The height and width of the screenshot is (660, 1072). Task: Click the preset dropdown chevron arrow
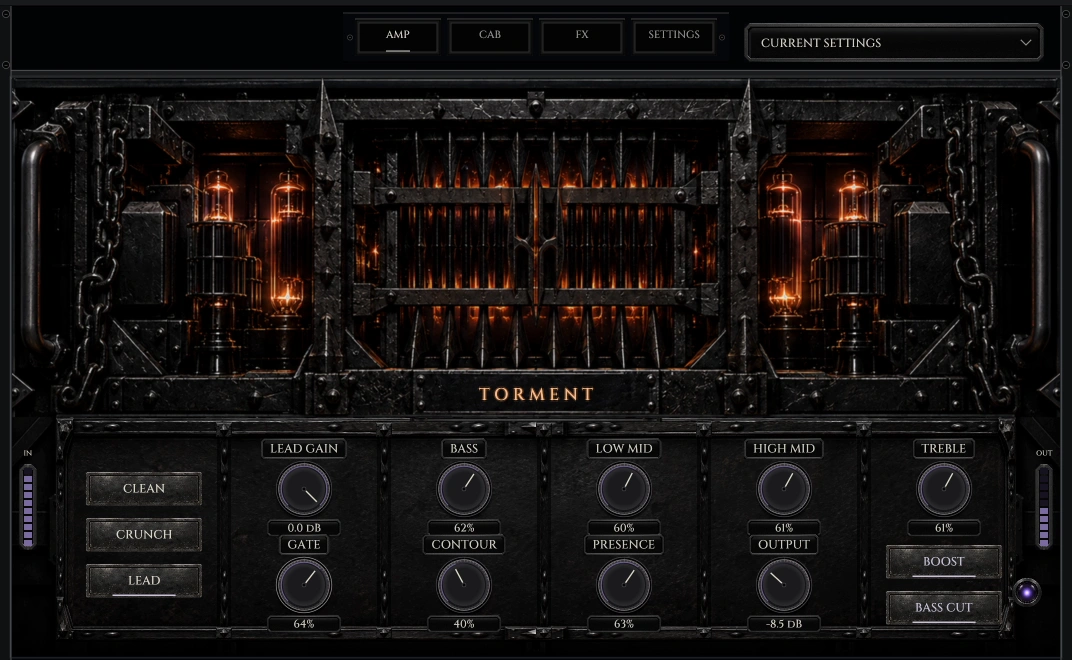1026,42
